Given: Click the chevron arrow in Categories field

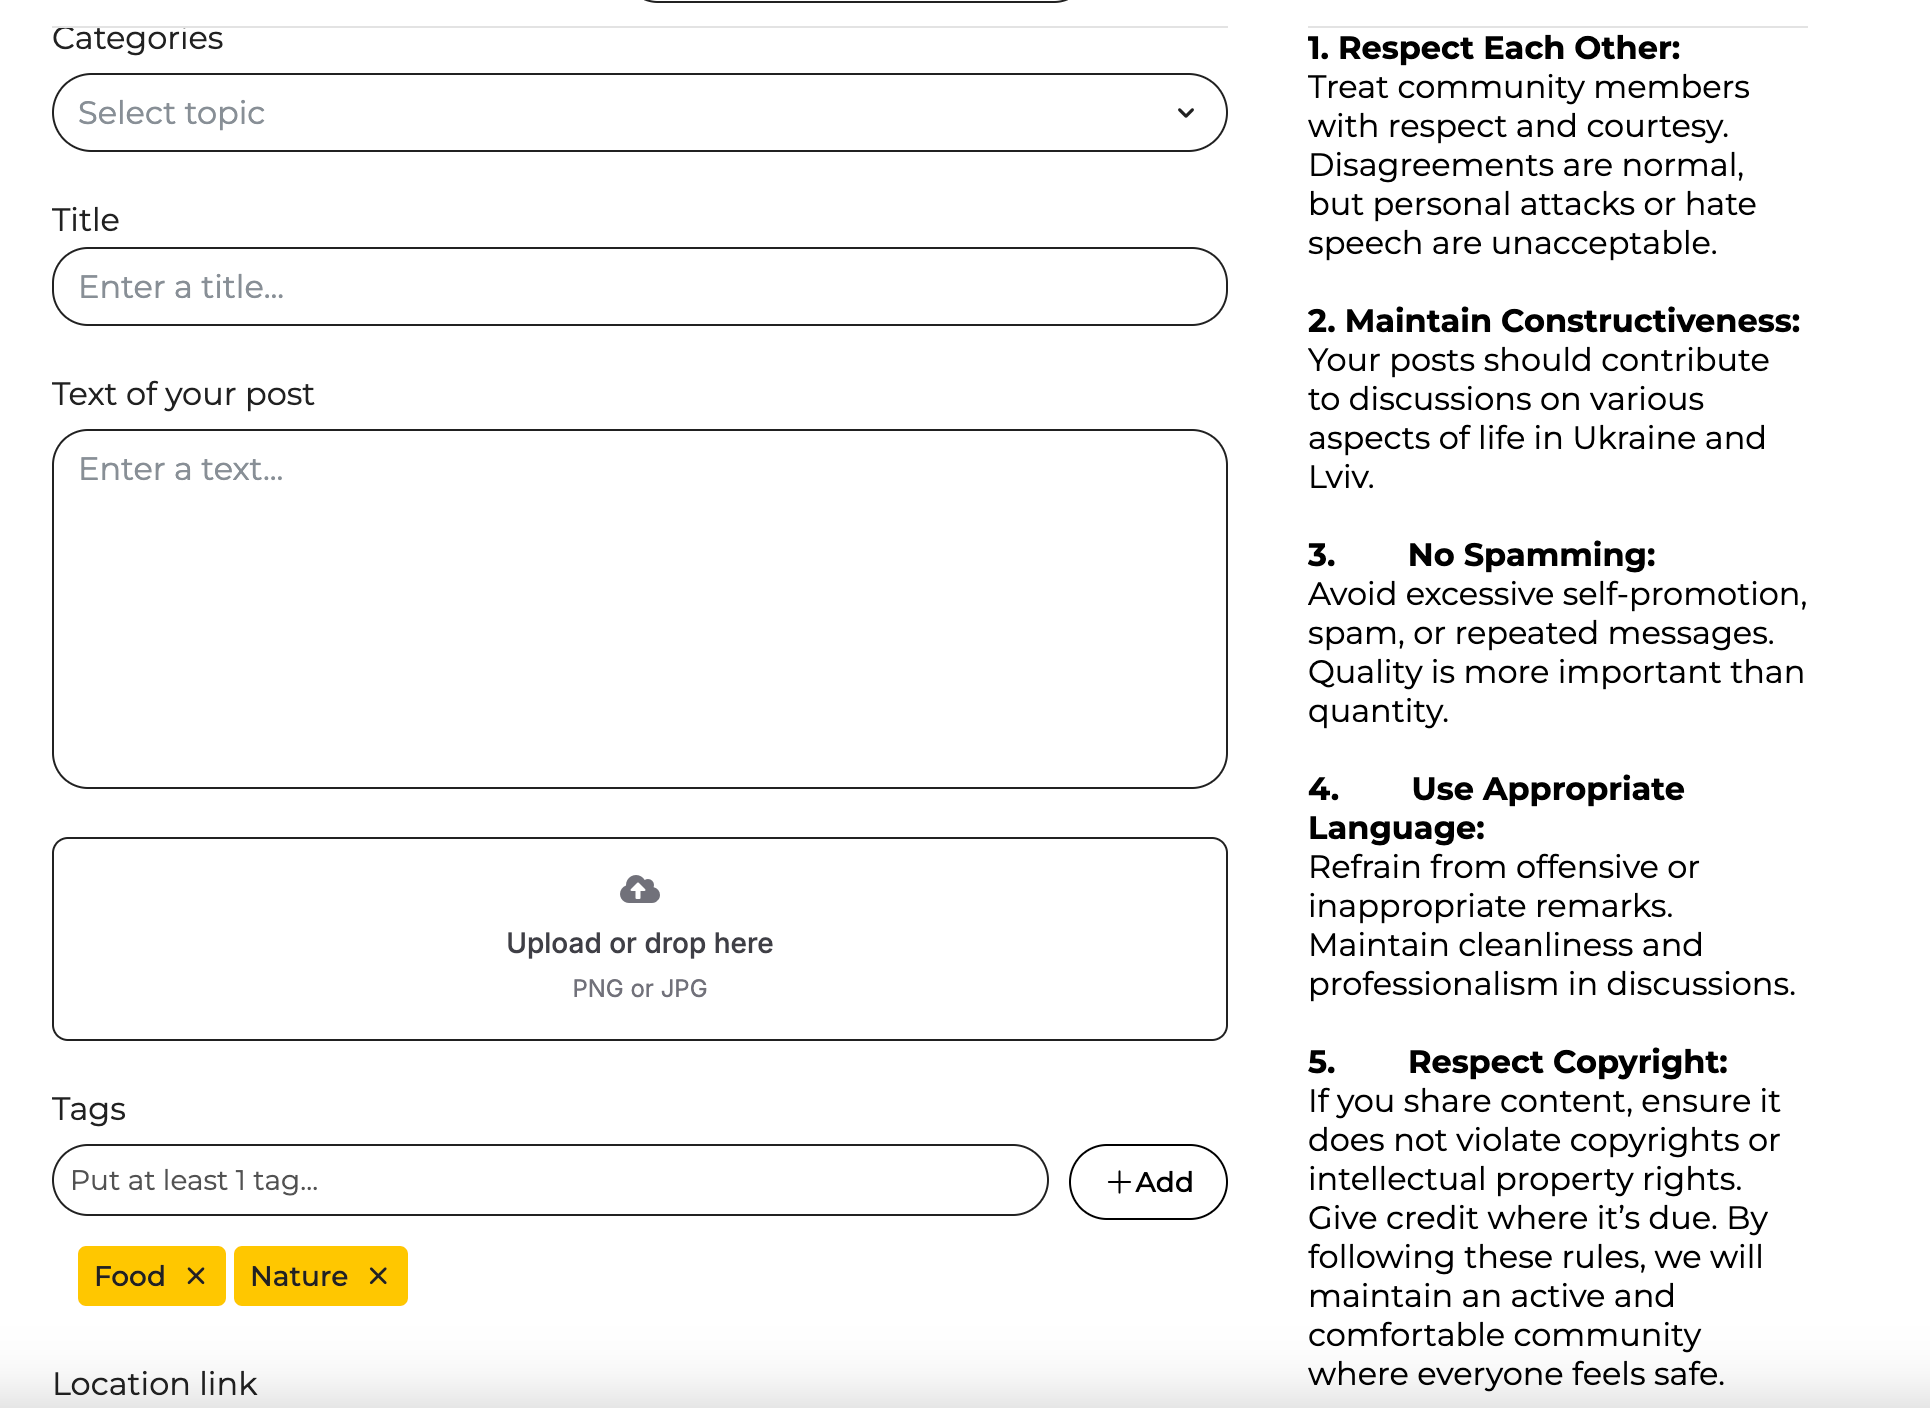Looking at the screenshot, I should 1186,113.
